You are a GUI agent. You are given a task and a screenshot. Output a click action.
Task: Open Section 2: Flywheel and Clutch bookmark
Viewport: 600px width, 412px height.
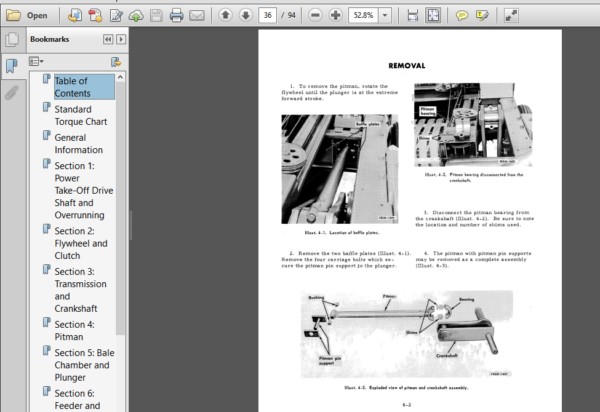81,243
